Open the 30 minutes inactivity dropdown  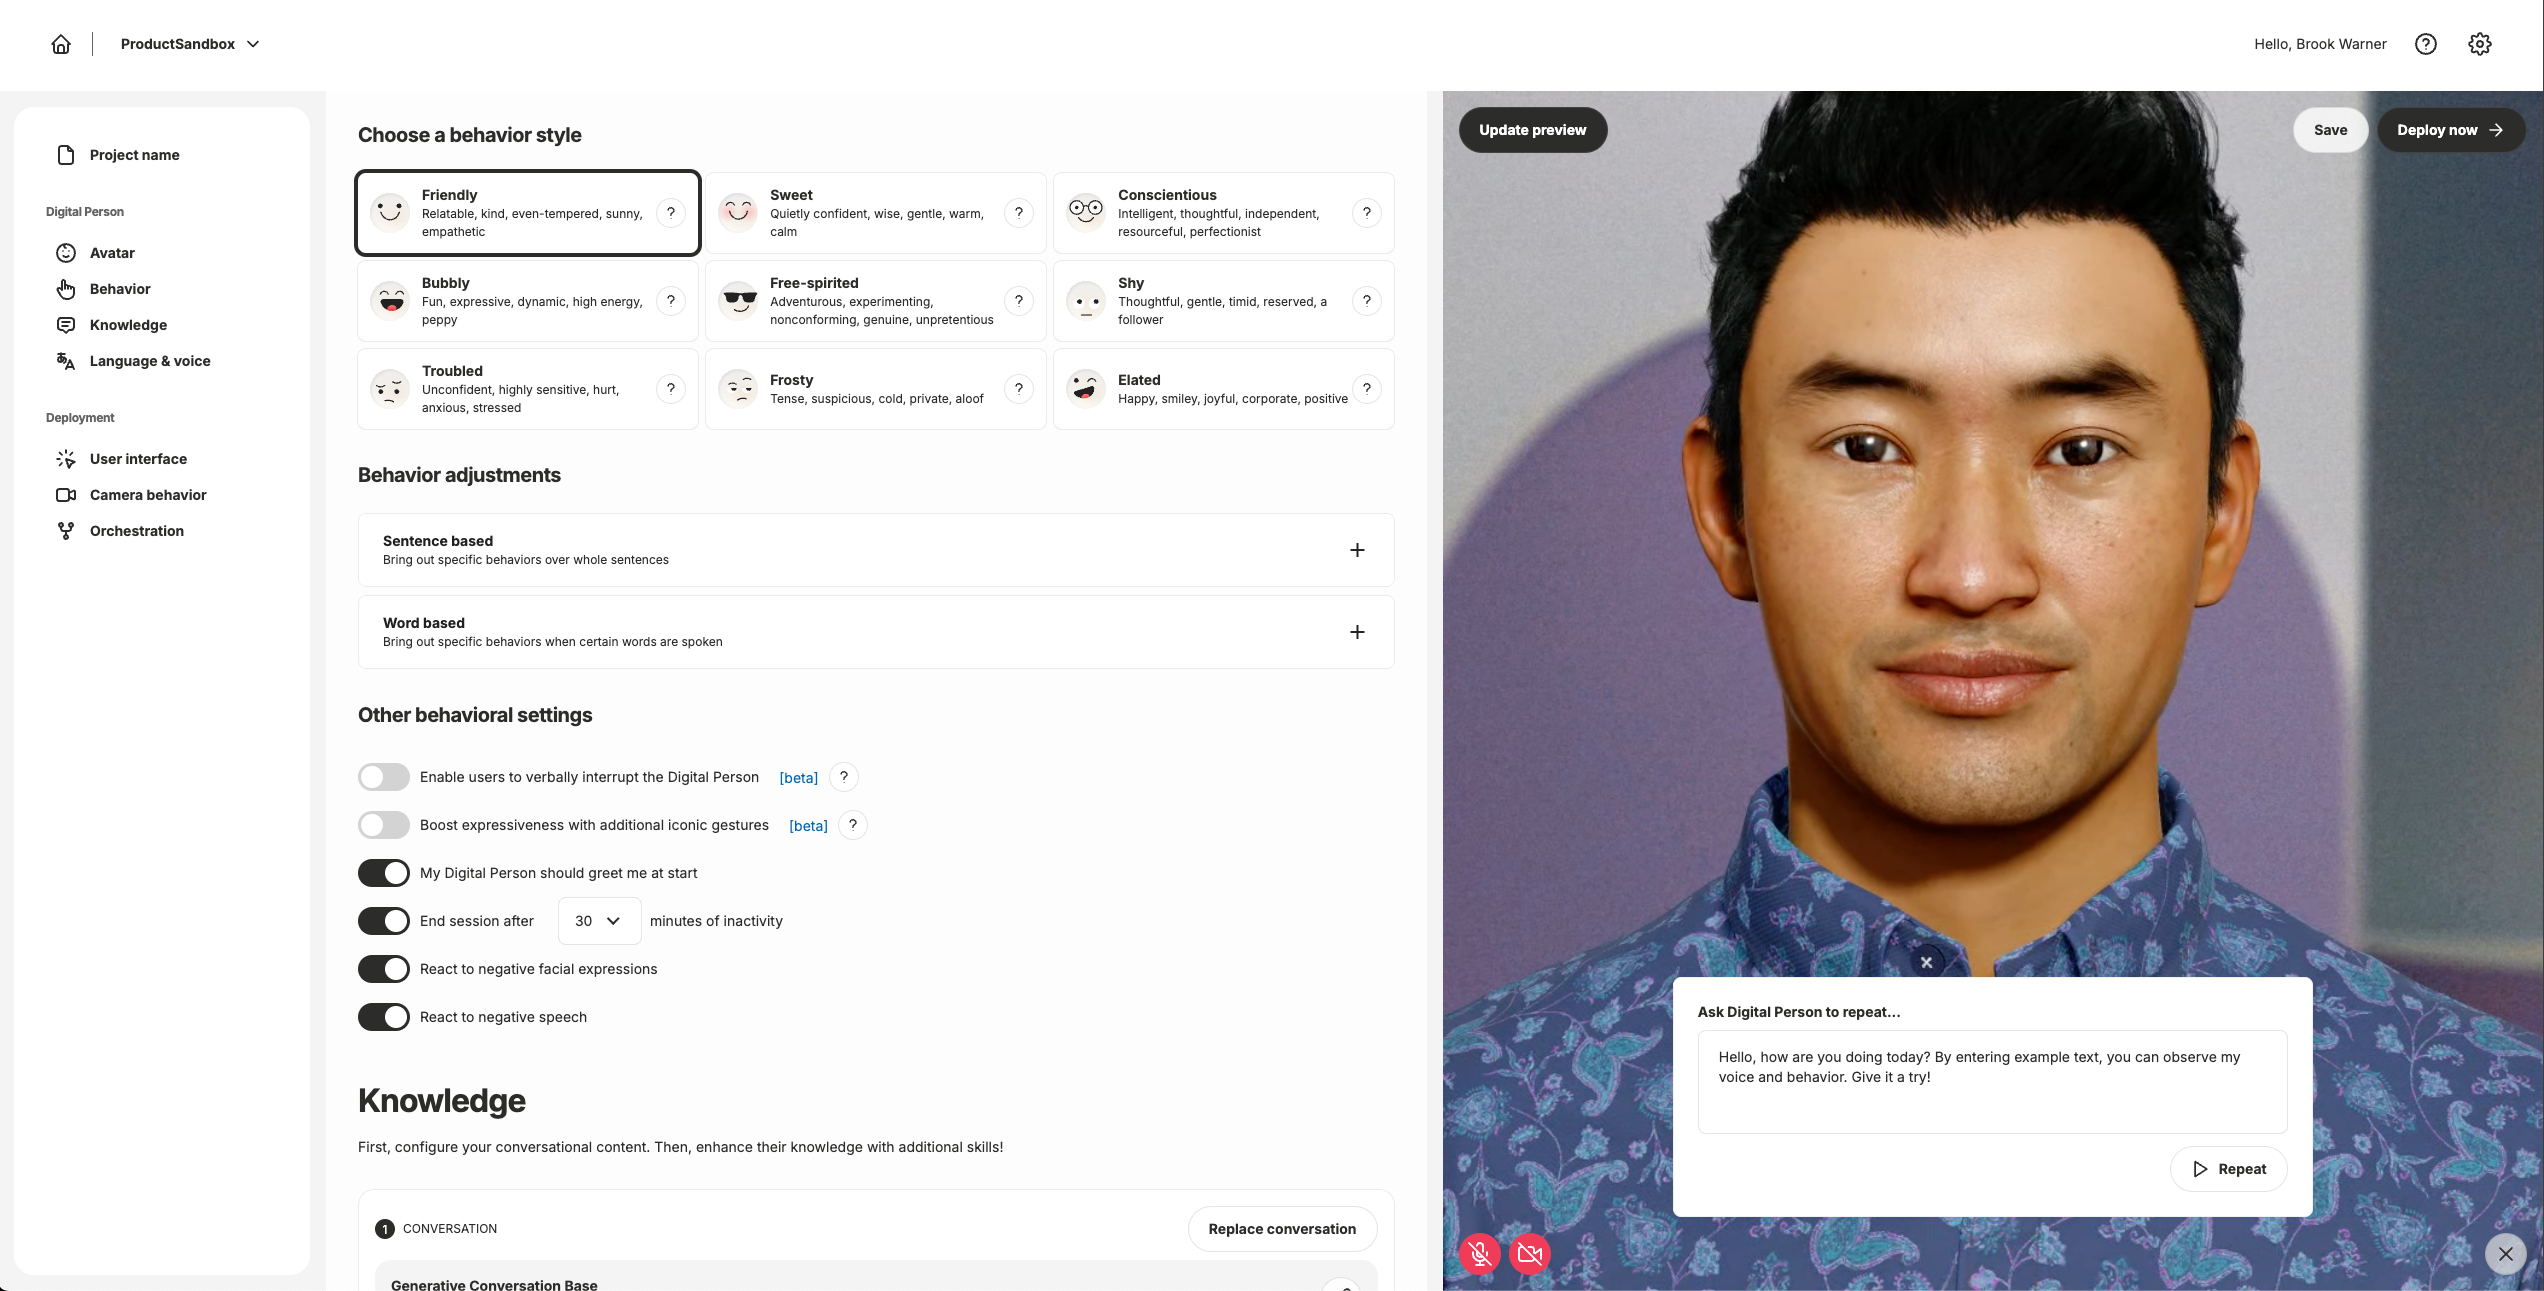598,921
